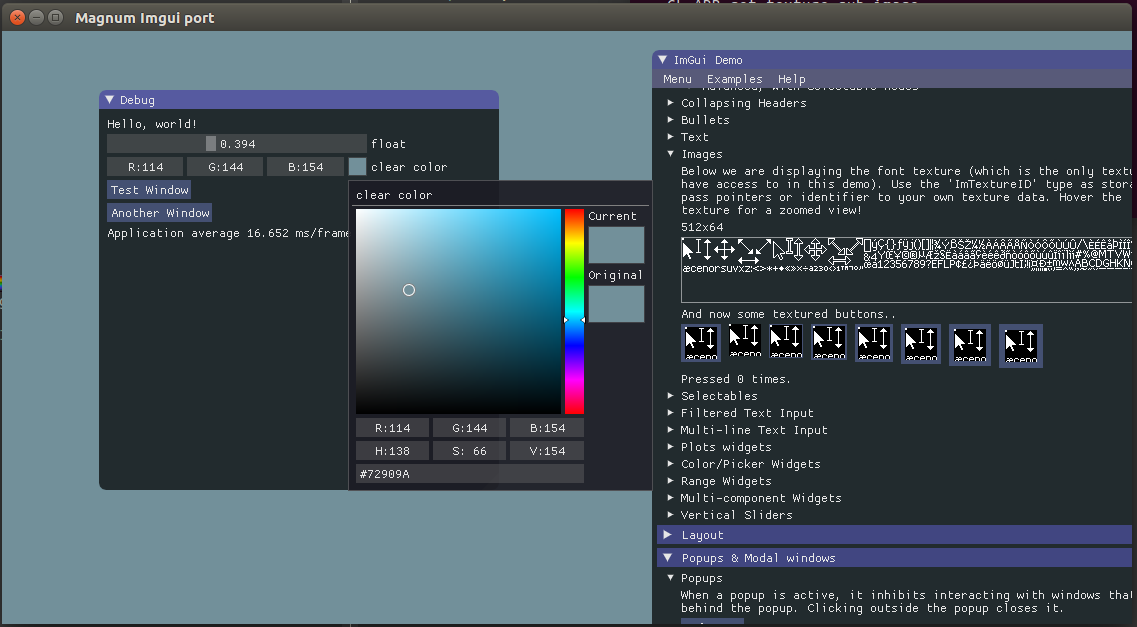Click the sixth textured image button

(921, 344)
